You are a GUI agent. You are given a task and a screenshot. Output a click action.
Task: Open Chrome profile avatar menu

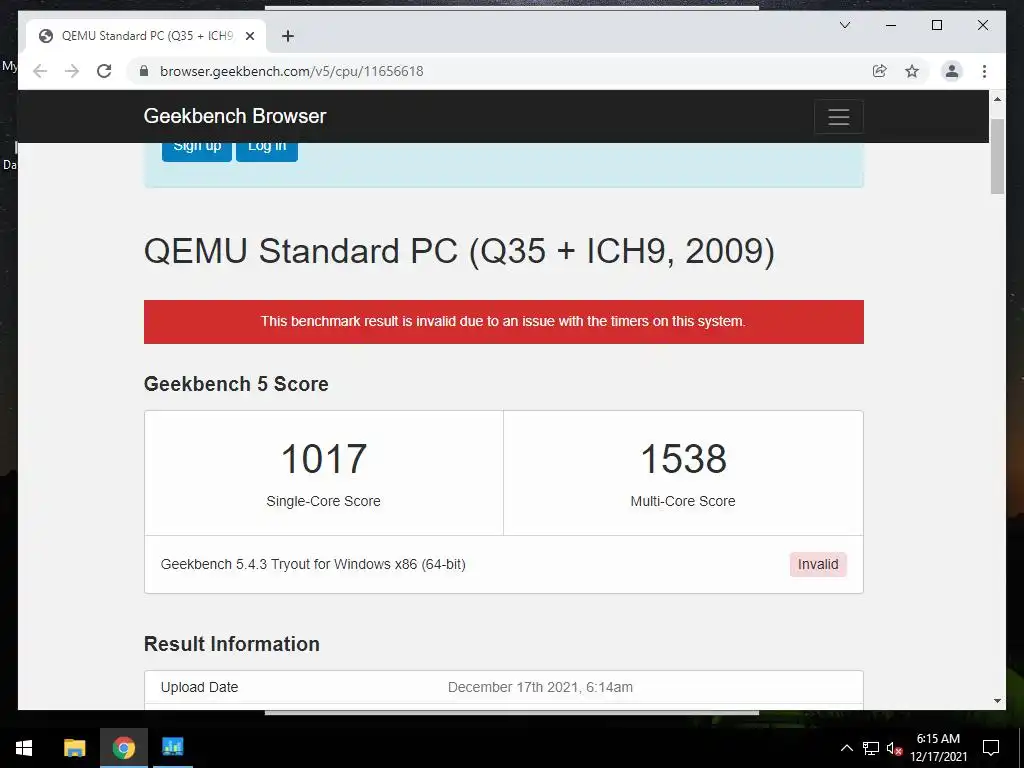tap(952, 71)
